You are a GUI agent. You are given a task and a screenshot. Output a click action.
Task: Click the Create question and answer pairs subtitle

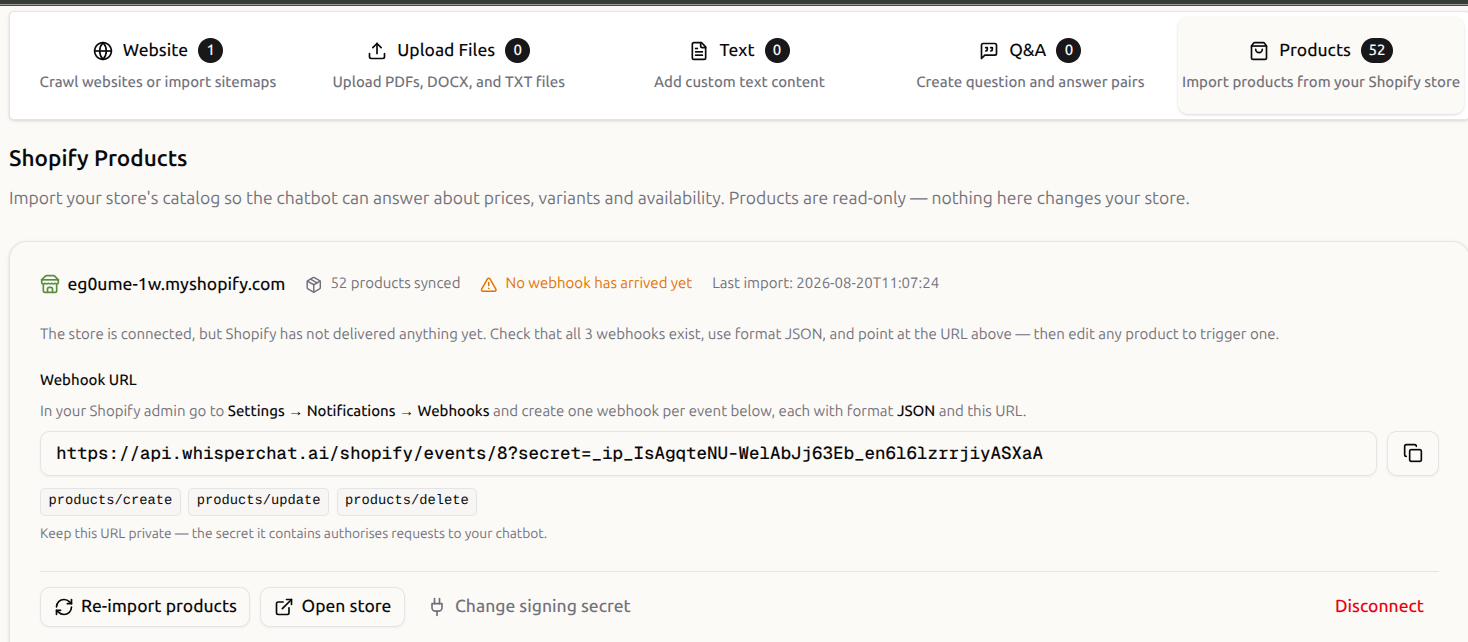[x=1030, y=82]
